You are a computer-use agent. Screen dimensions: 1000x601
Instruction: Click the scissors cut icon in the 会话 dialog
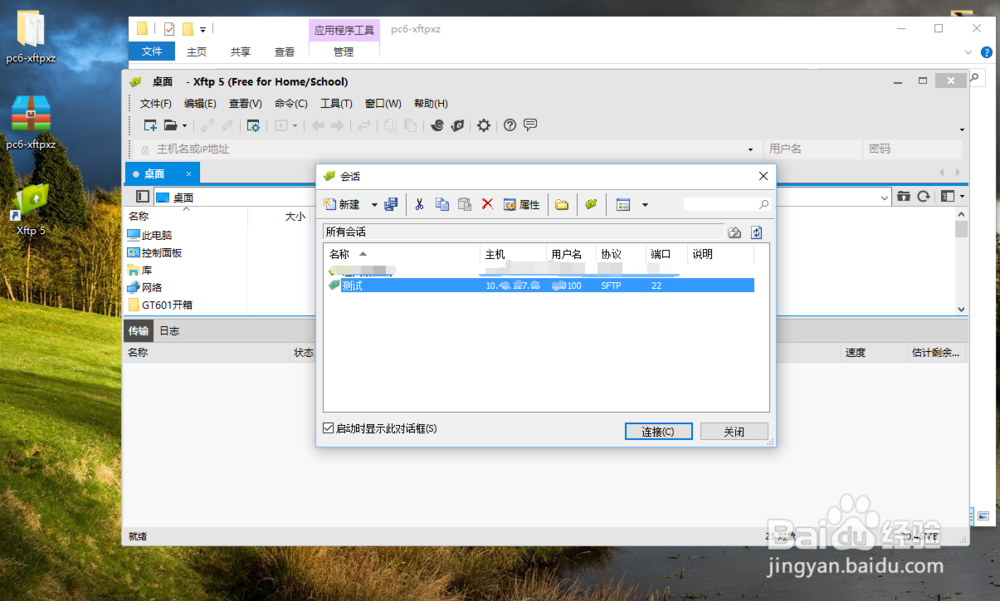tap(419, 204)
